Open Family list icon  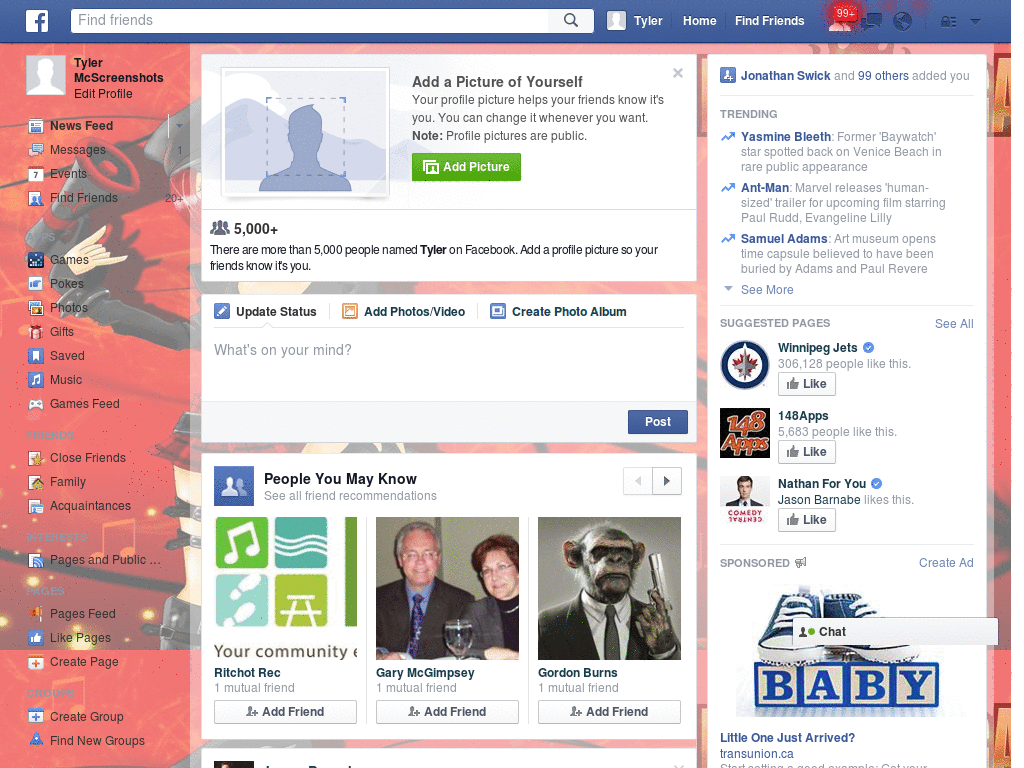[x=36, y=483]
